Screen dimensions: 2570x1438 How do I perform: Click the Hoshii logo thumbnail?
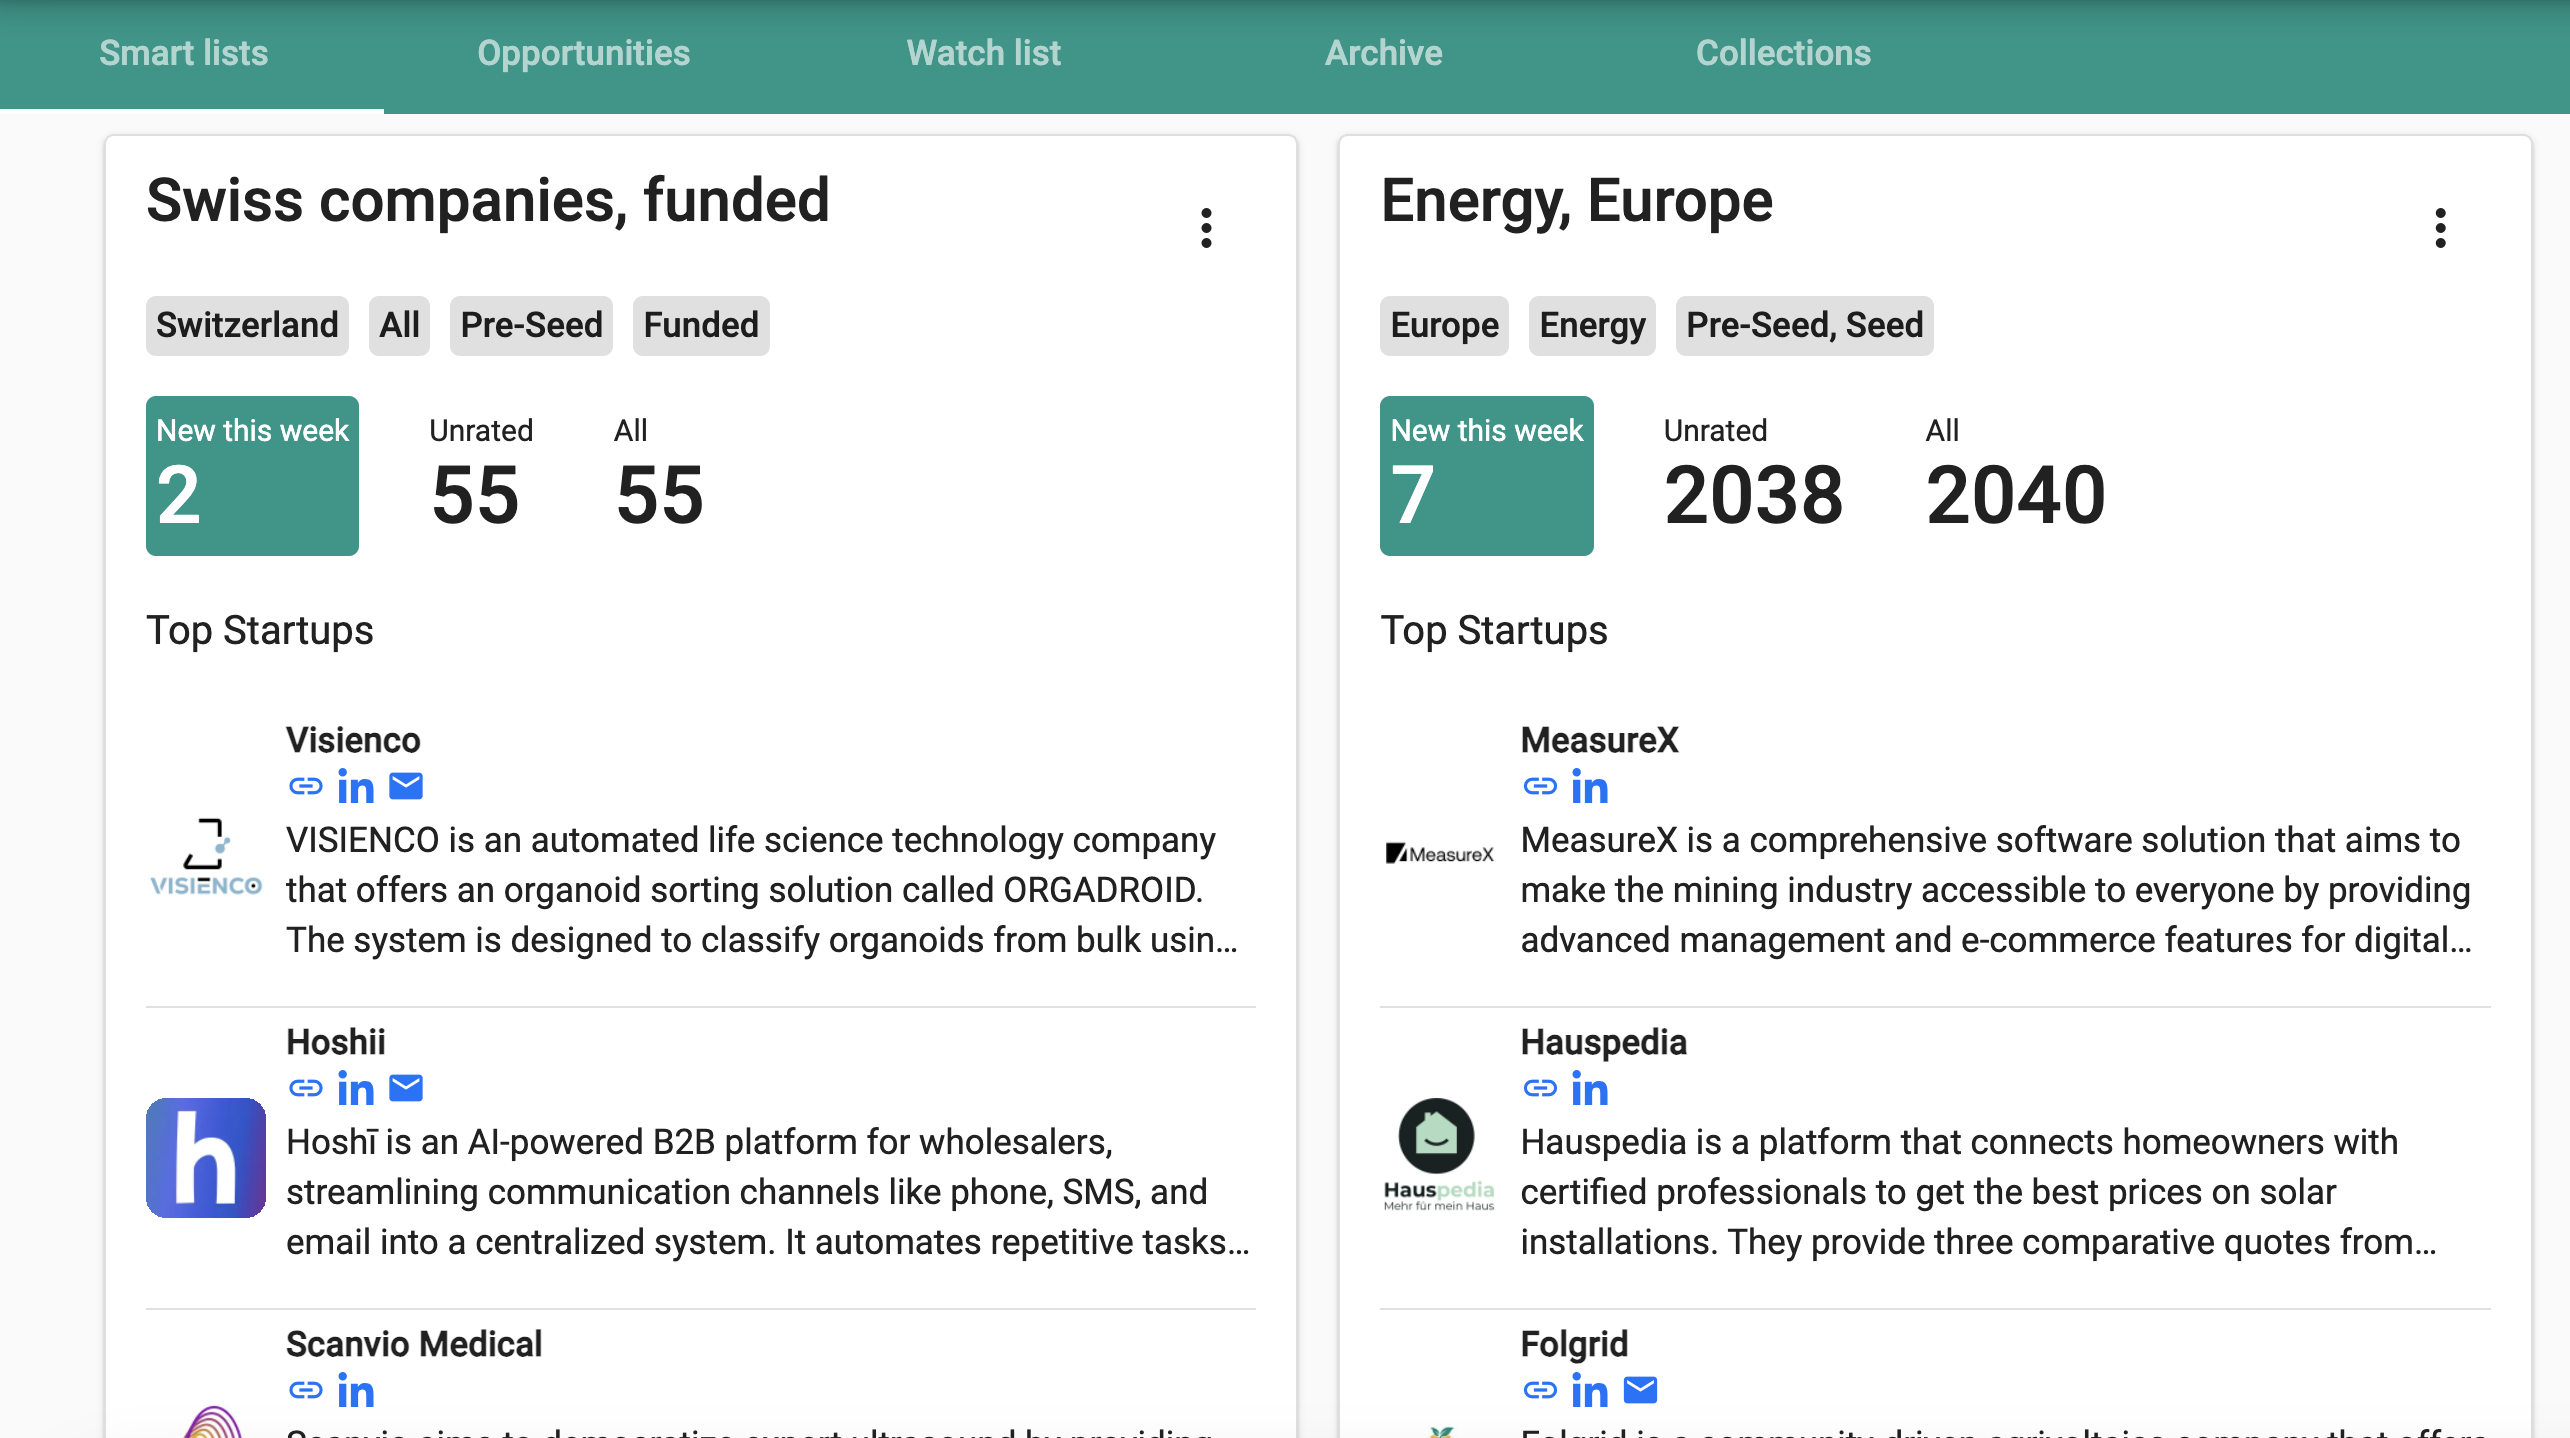click(206, 1158)
